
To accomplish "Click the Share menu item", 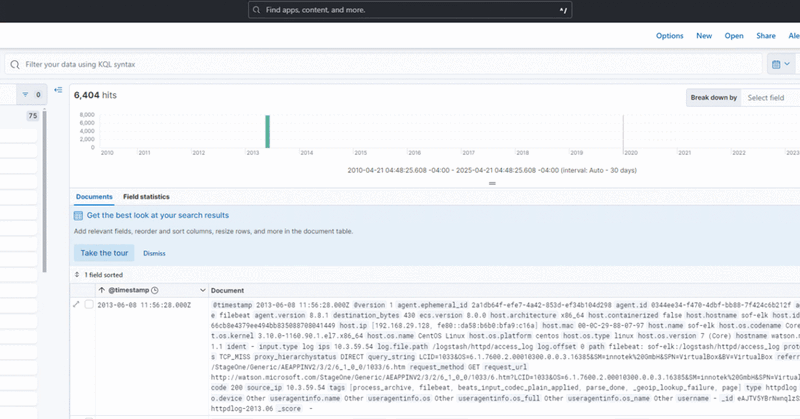I will click(x=766, y=36).
